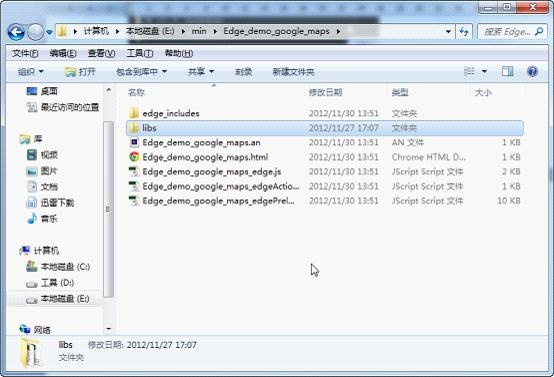Open 迅雷下载 library
This screenshot has width=554, height=377.
coord(57,202)
